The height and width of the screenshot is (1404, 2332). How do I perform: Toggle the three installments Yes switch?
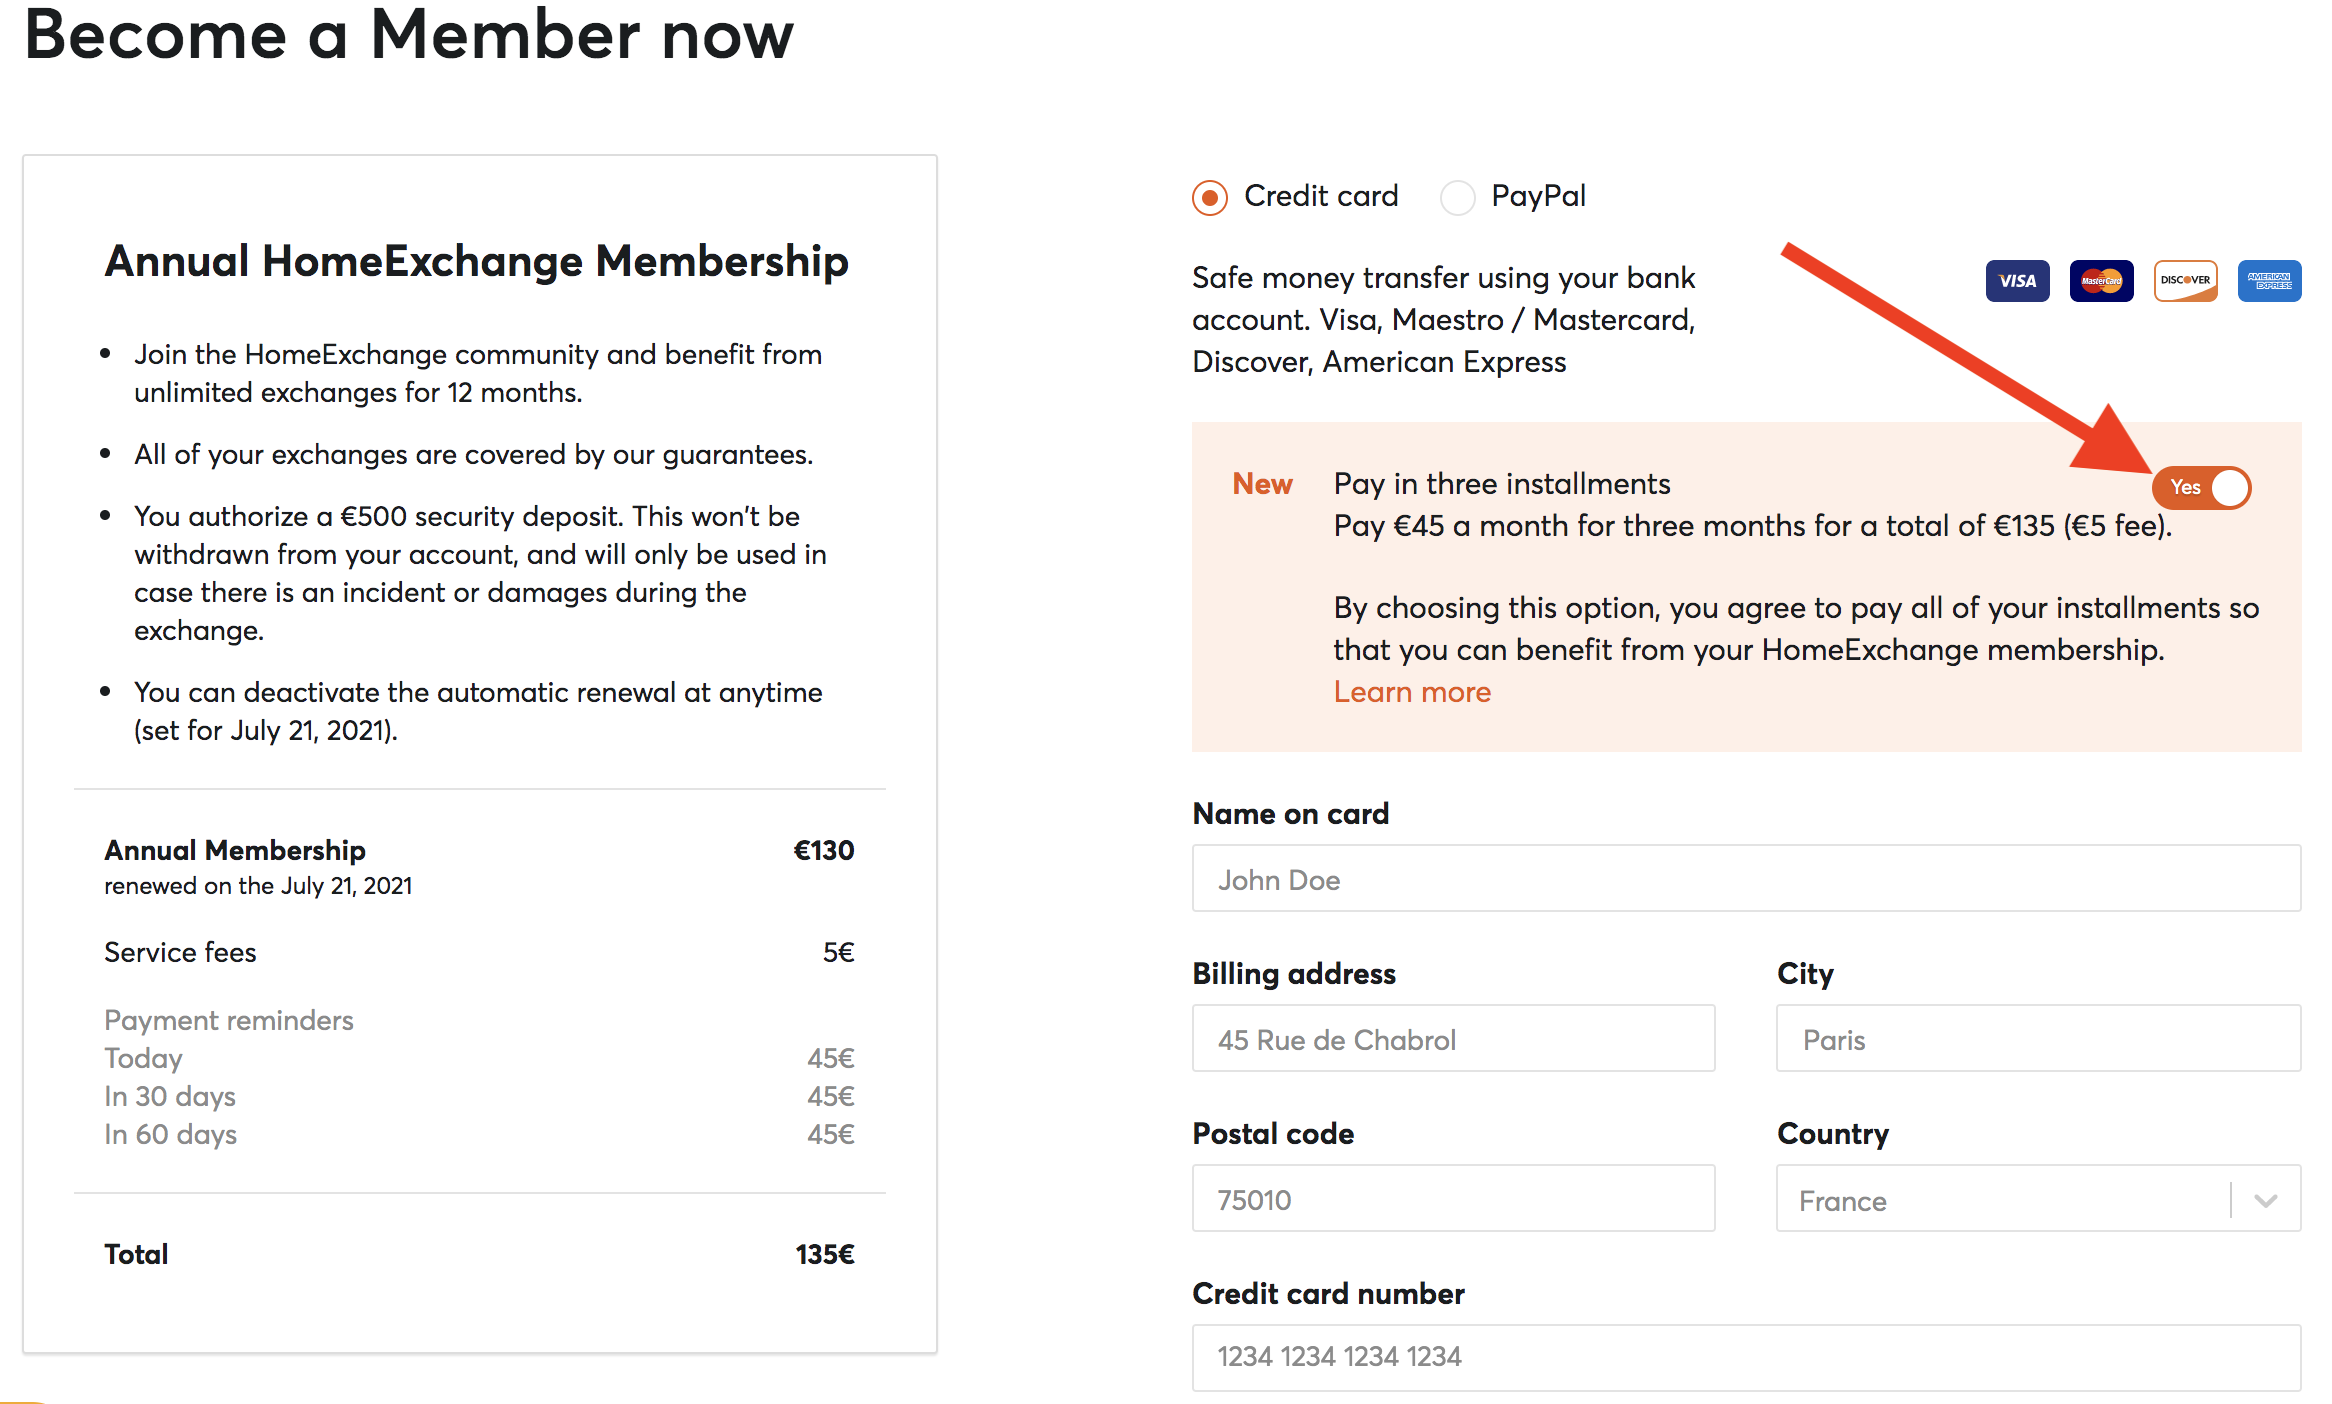tap(2201, 487)
